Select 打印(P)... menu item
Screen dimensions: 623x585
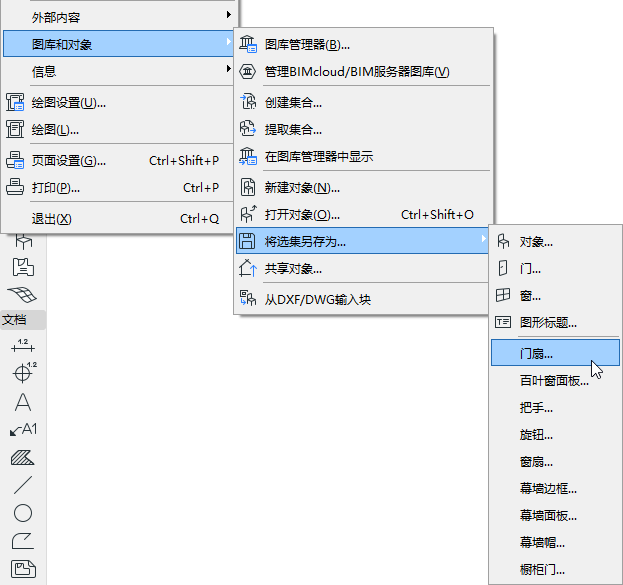(118, 188)
